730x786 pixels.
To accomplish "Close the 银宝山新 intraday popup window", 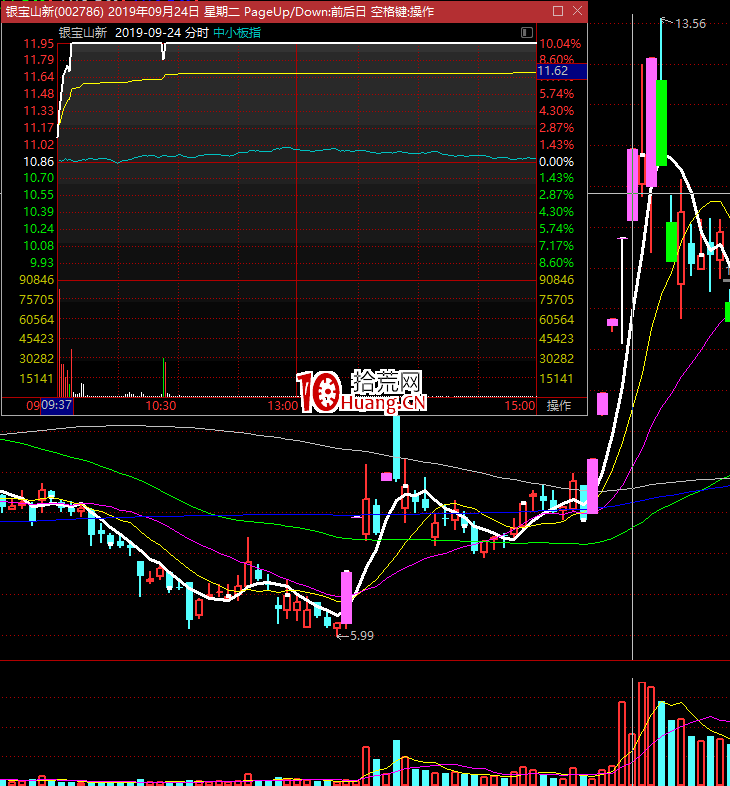I will 577,11.
